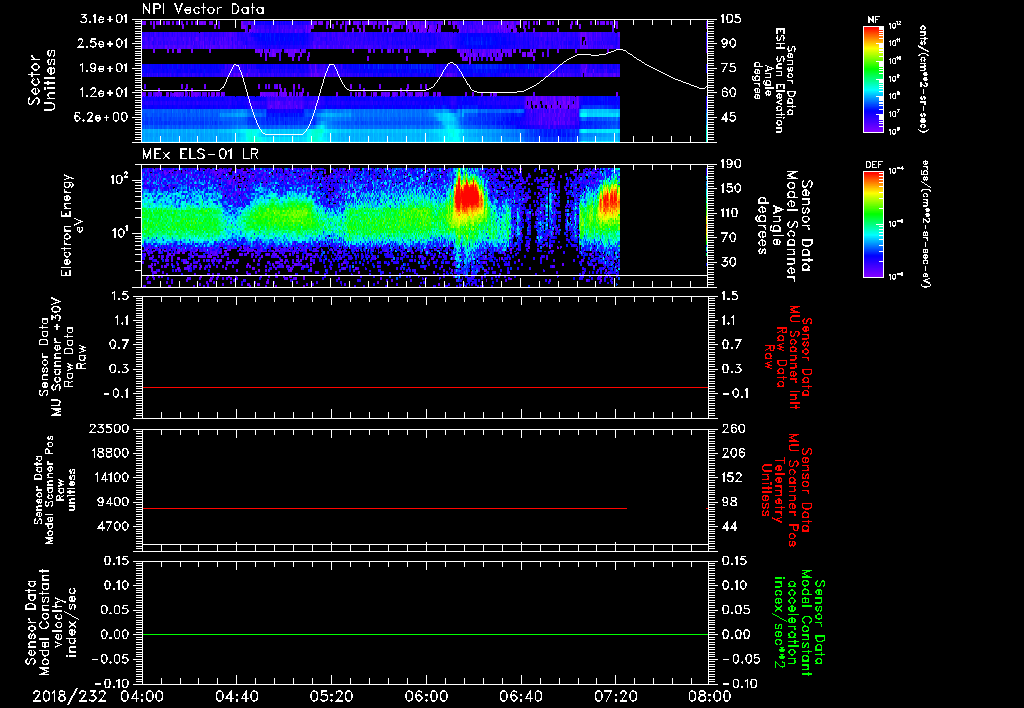Click the 06:40 time axis label
Image resolution: width=1024 pixels, height=708 pixels.
(521, 695)
